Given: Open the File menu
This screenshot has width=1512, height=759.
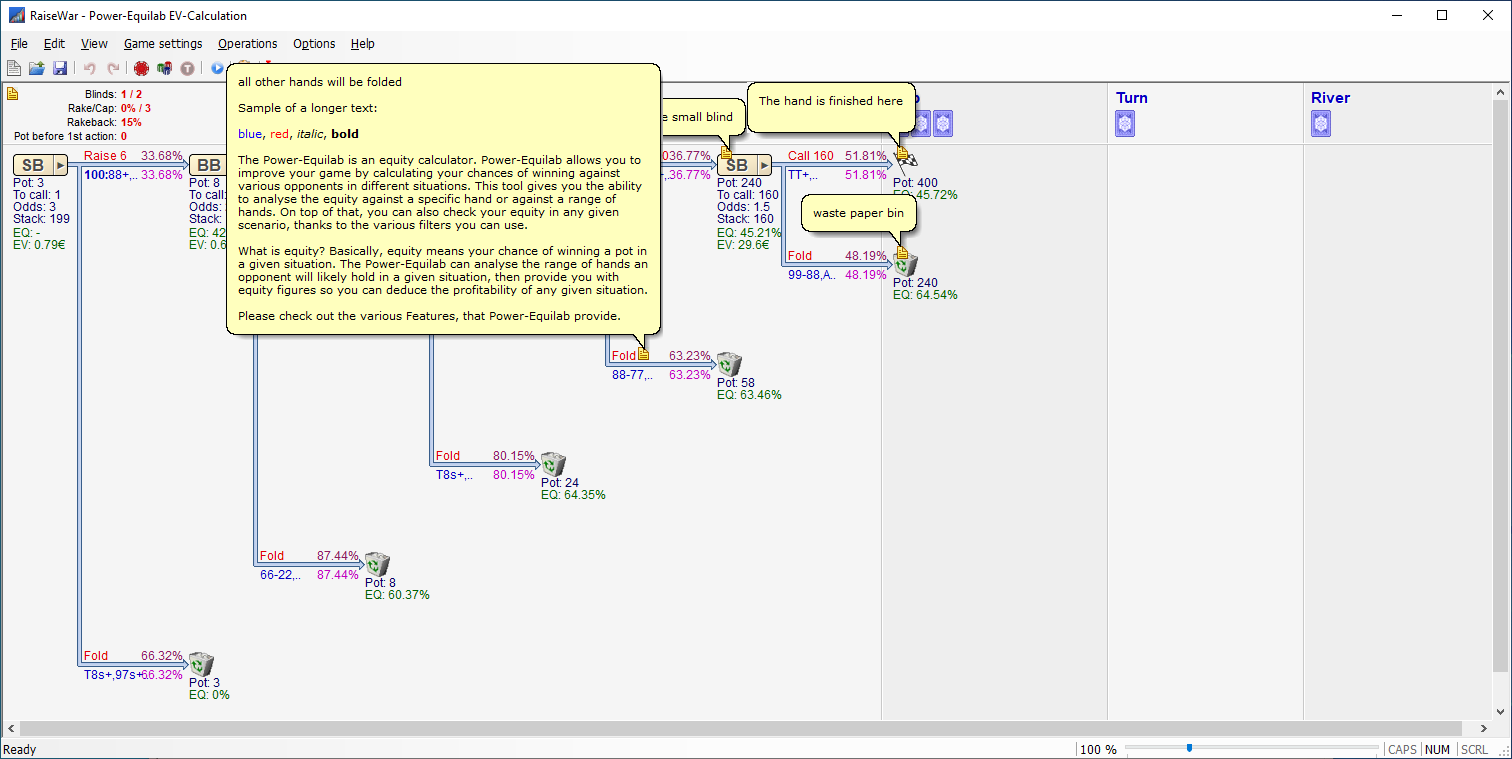Looking at the screenshot, I should [x=19, y=44].
